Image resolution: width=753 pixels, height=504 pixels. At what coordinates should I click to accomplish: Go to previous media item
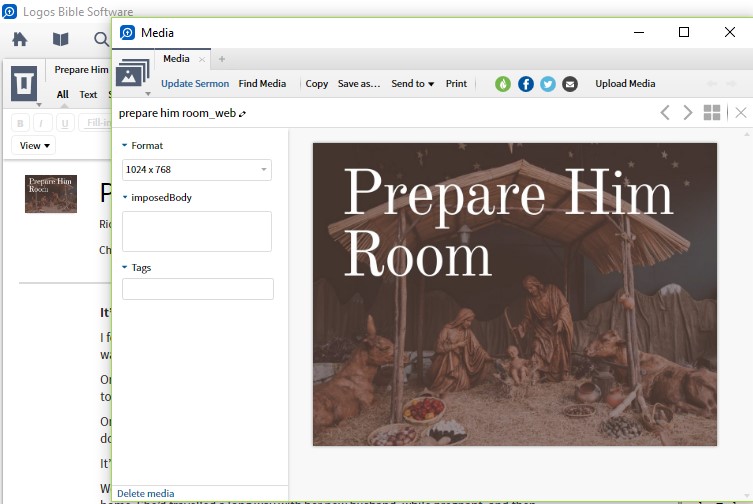[x=665, y=113]
